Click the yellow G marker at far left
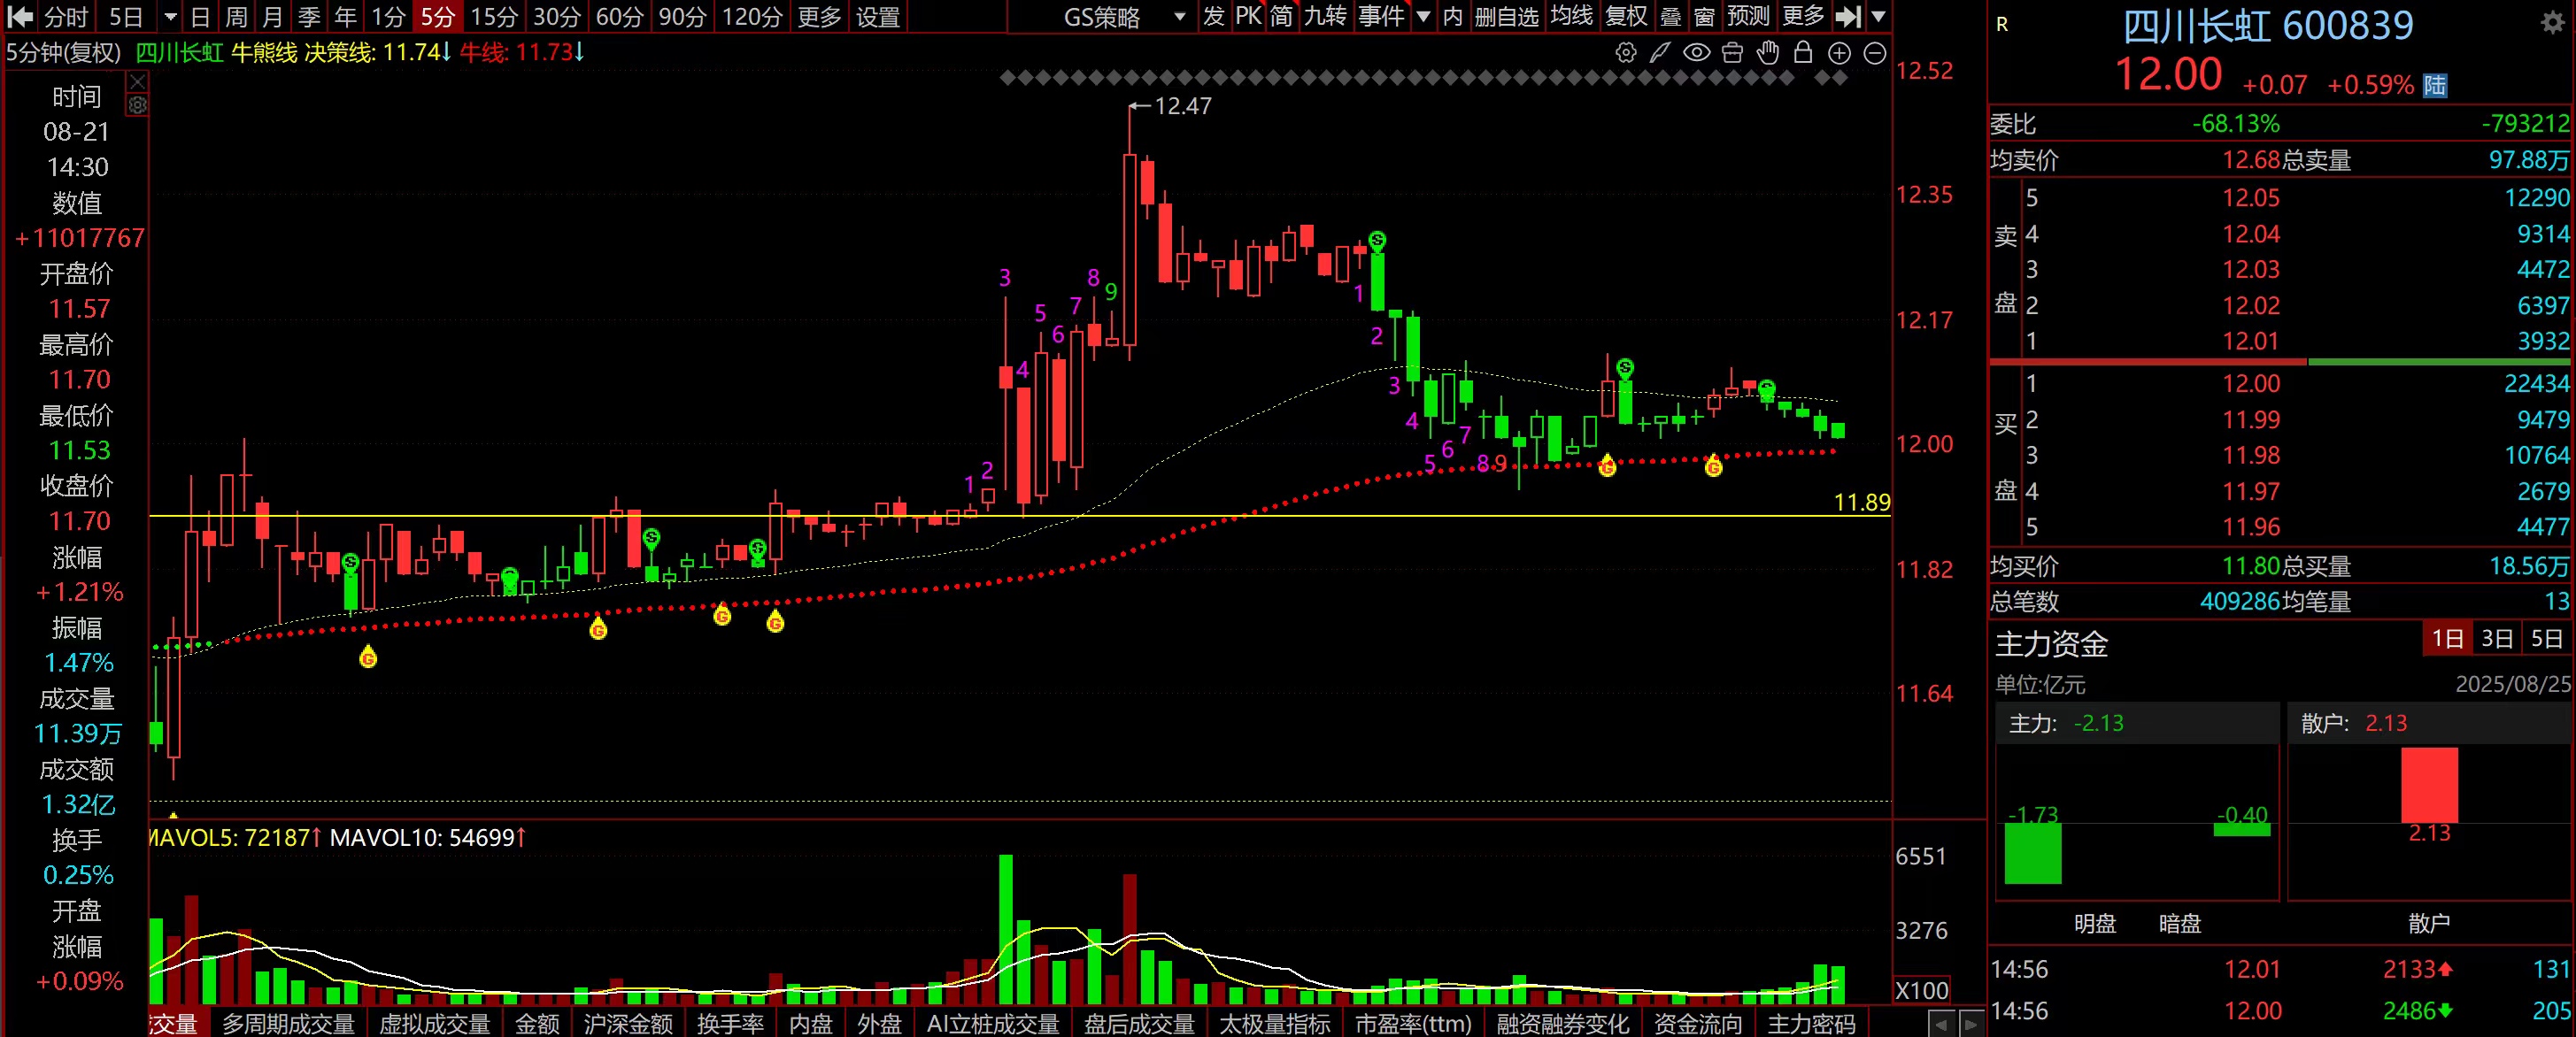The width and height of the screenshot is (2576, 1037). click(x=368, y=657)
